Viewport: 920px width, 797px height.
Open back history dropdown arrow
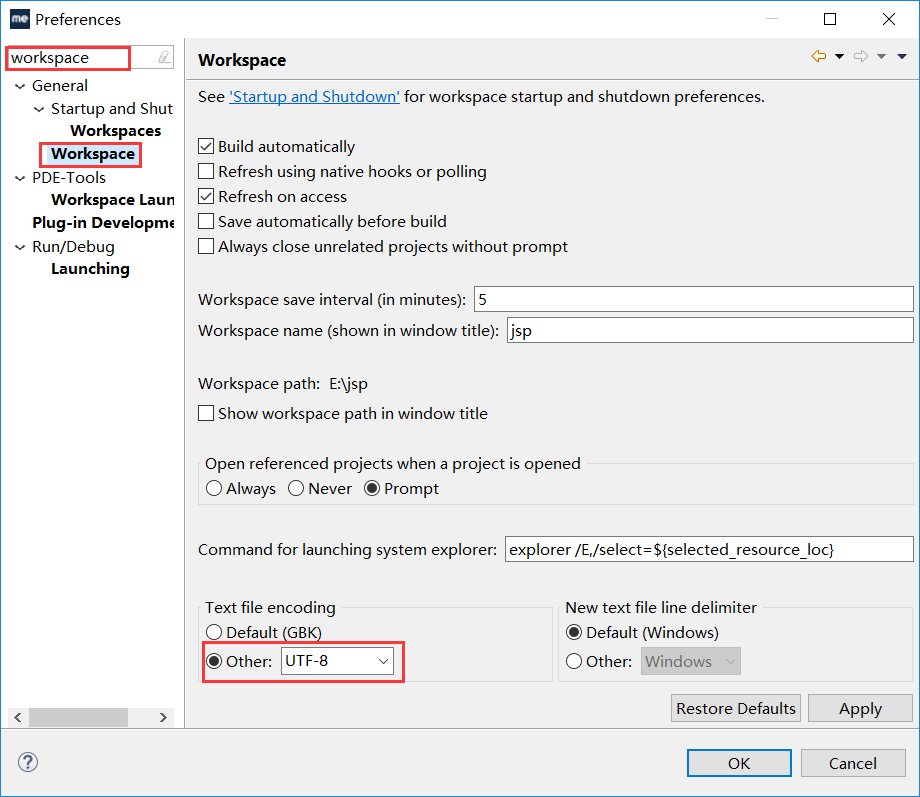pyautogui.click(x=840, y=56)
